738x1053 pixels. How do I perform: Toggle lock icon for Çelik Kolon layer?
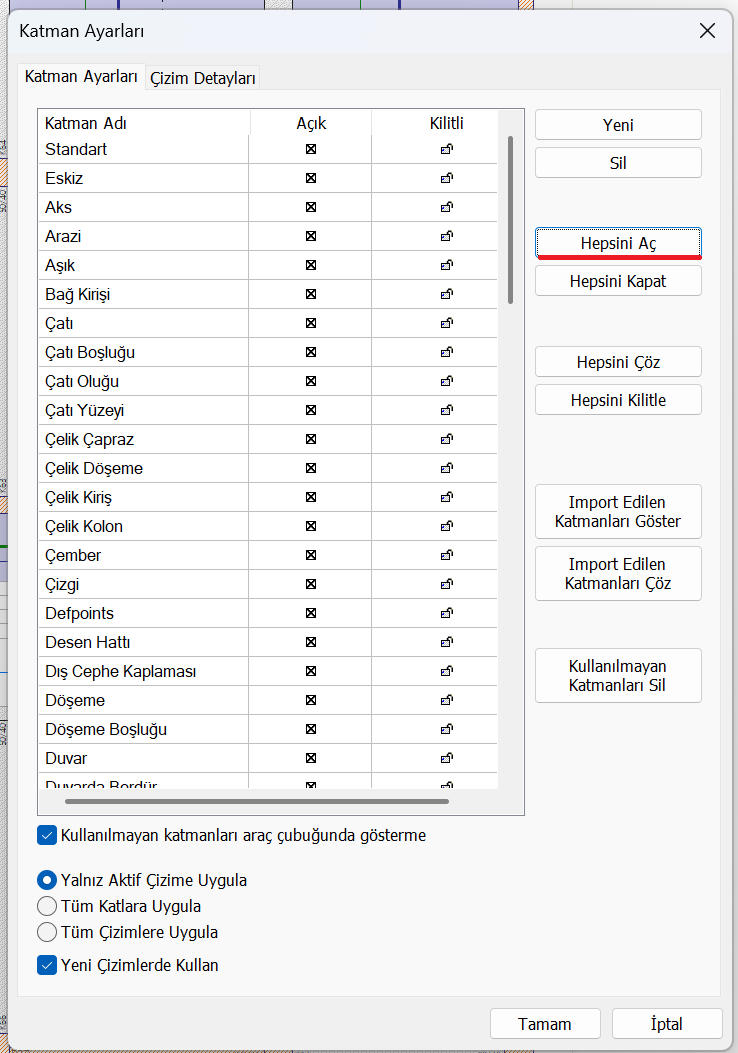coord(447,526)
